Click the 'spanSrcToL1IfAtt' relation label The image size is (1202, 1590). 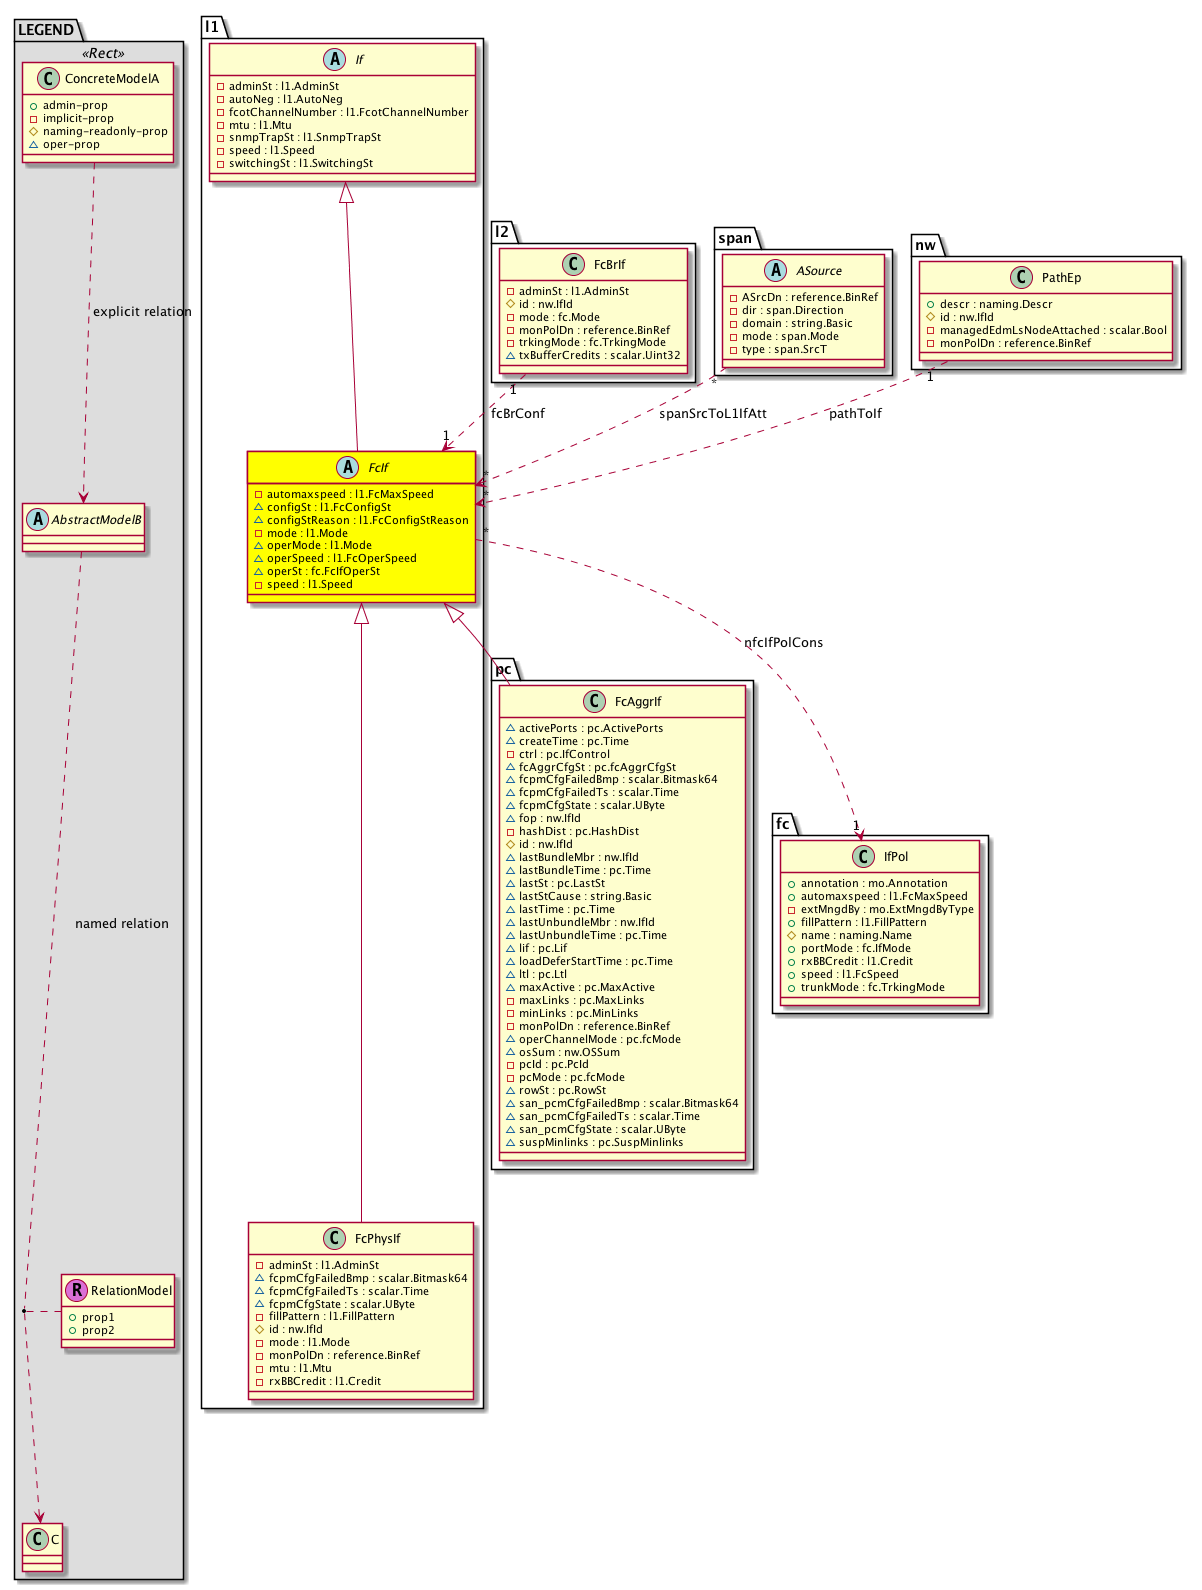coord(713,413)
